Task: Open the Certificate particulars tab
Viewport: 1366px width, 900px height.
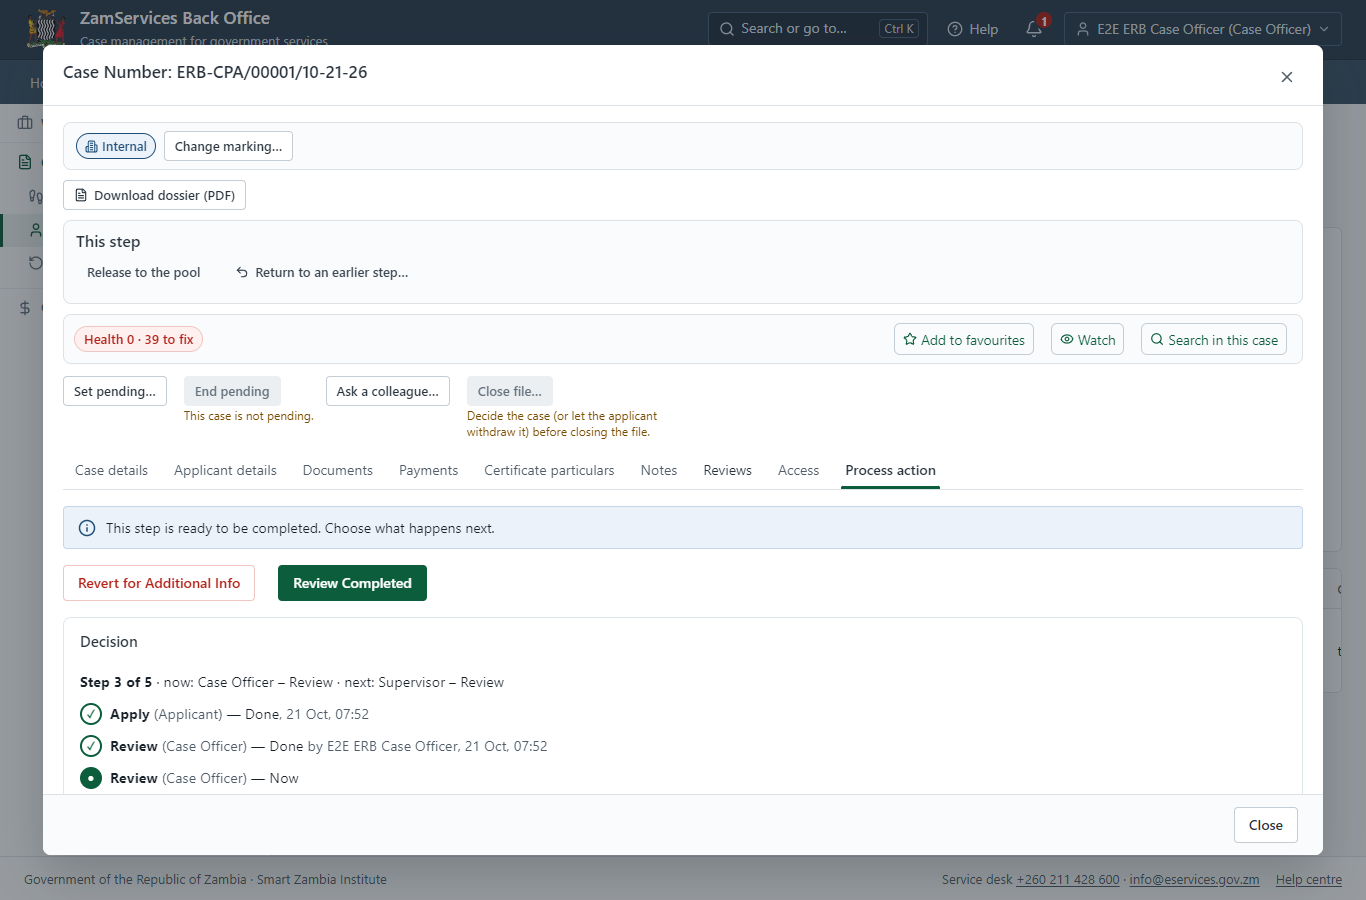Action: (x=549, y=470)
